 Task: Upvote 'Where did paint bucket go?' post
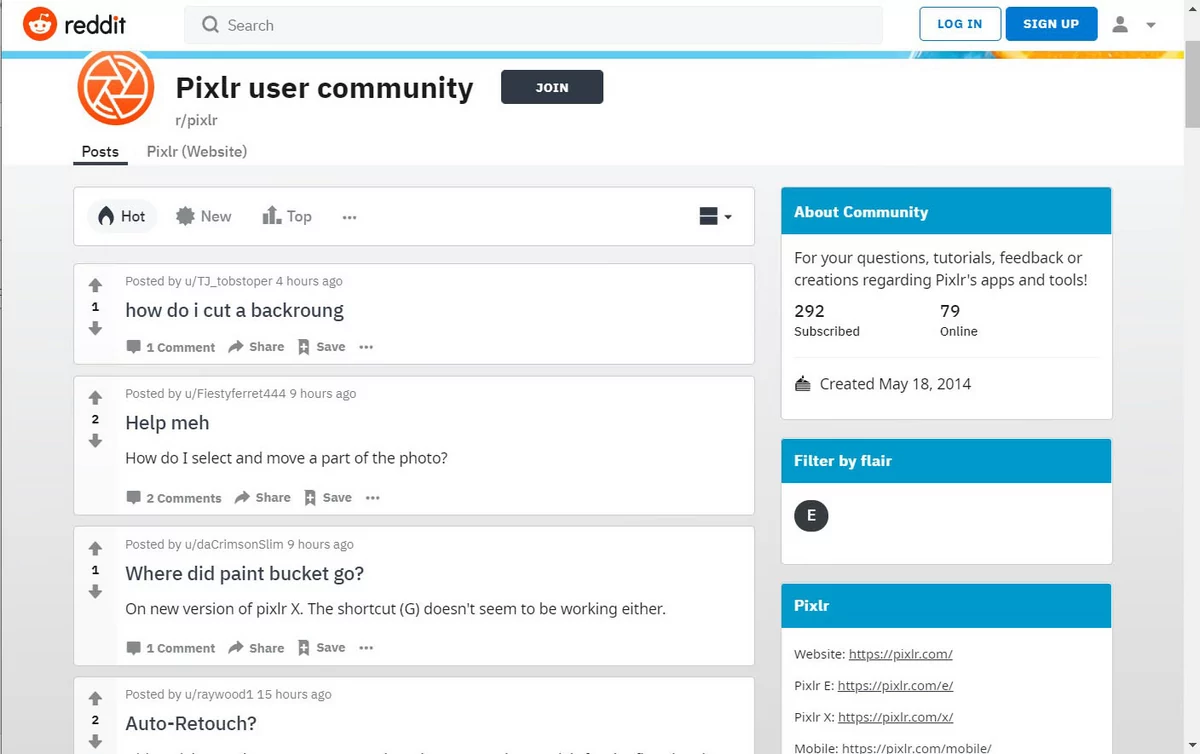tap(95, 549)
